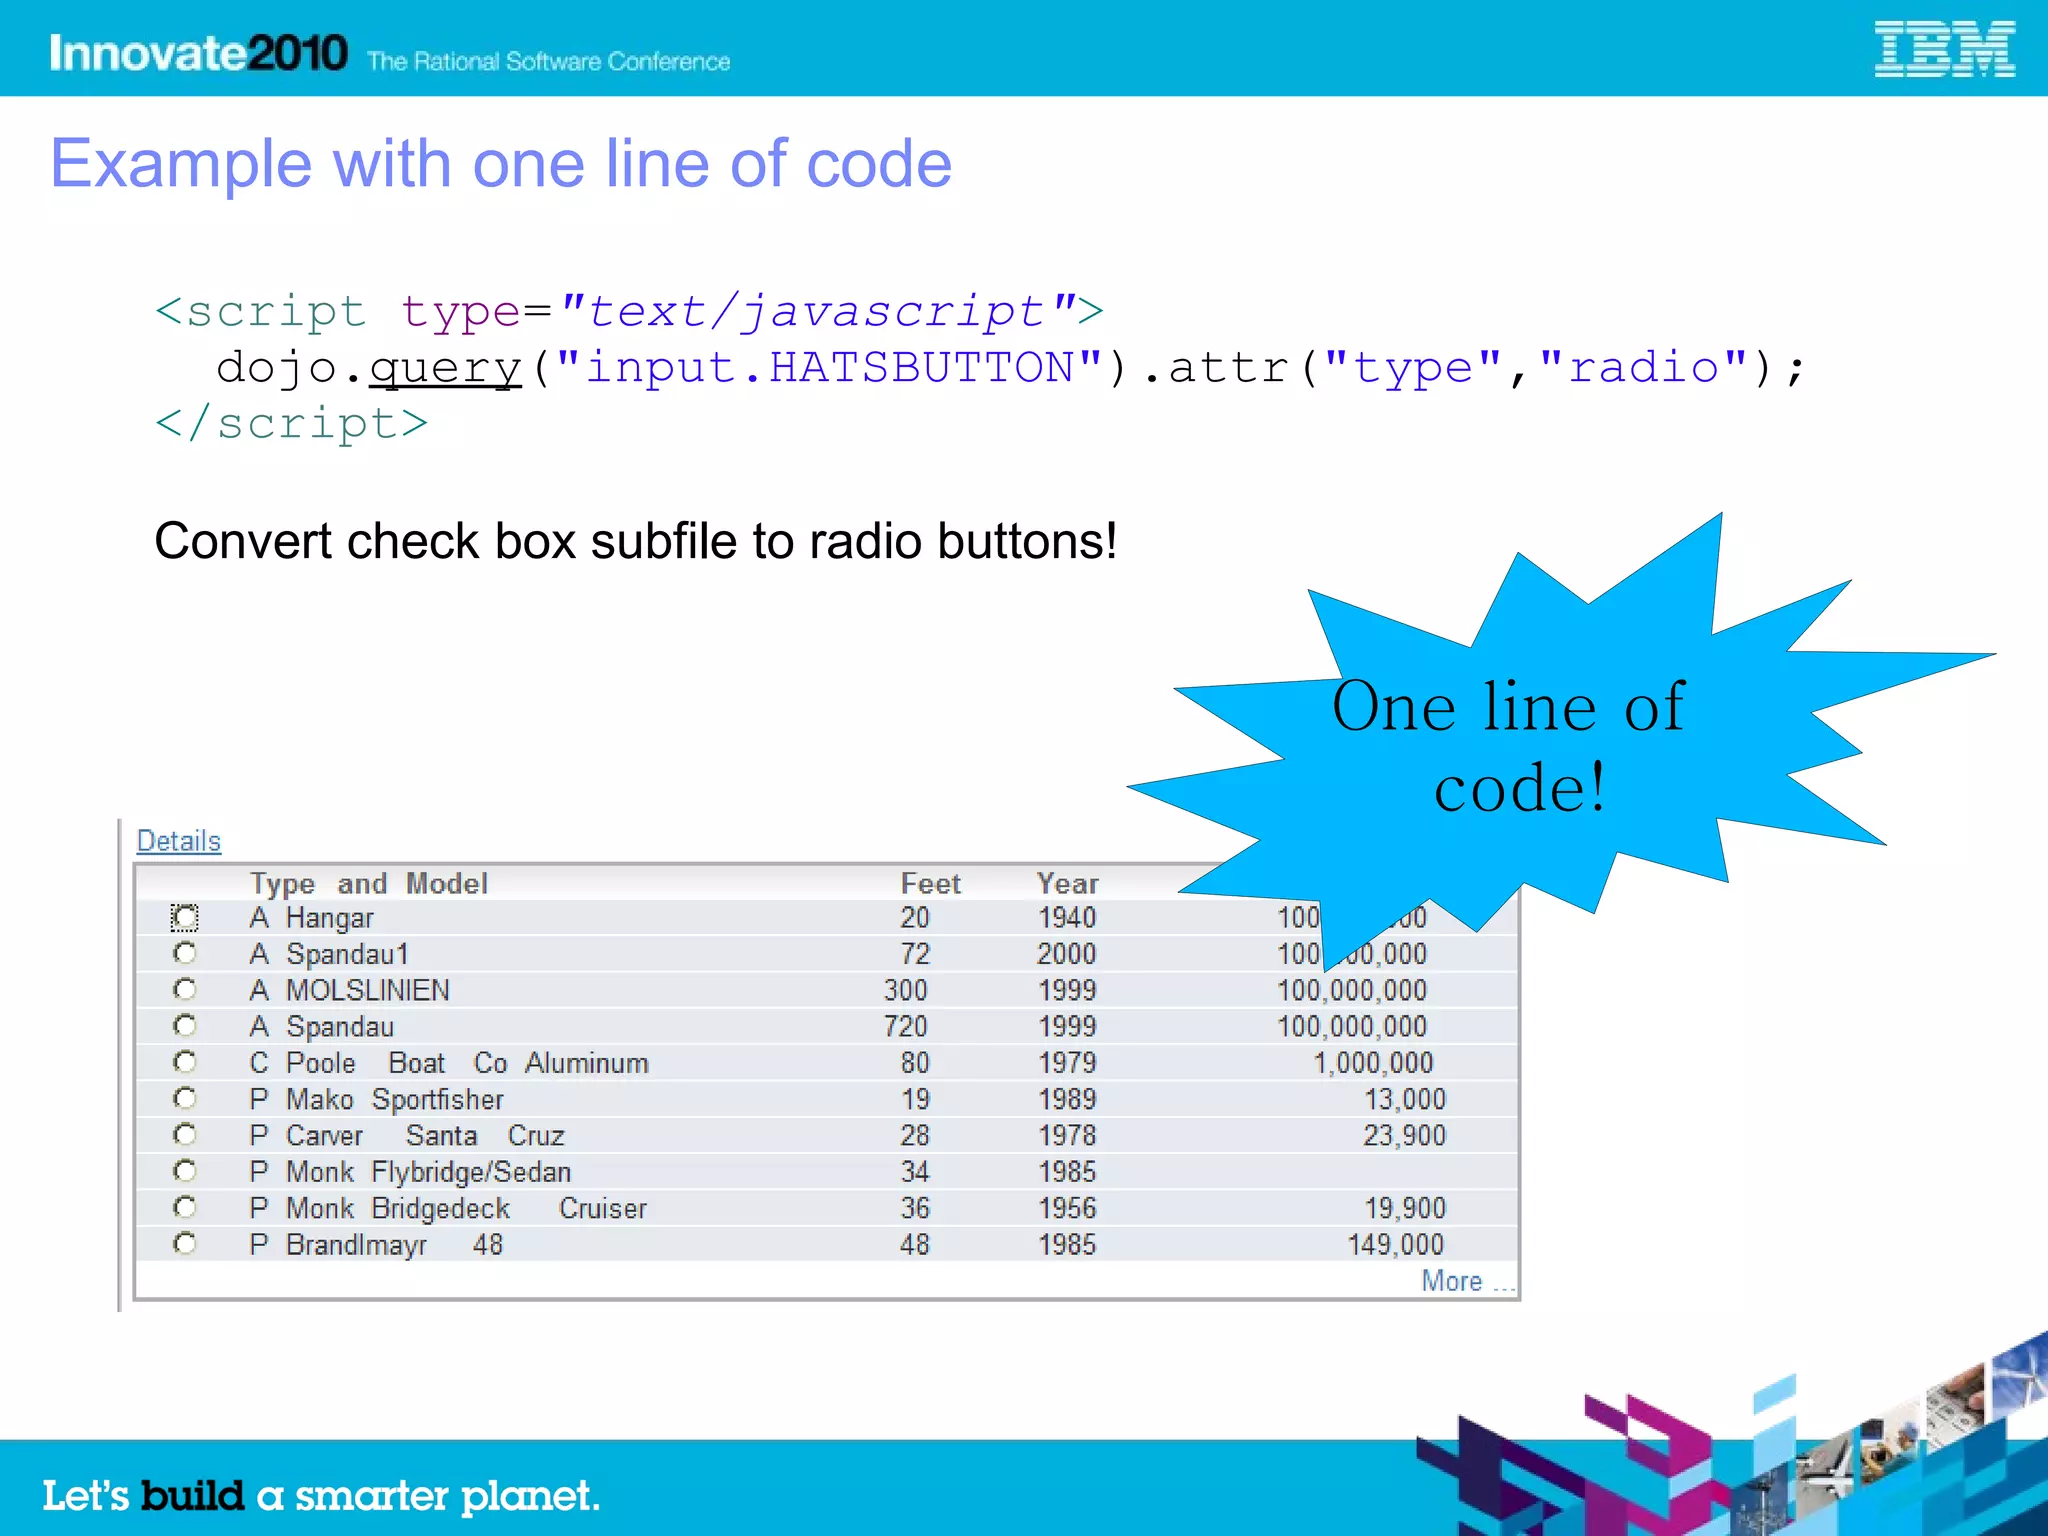The height and width of the screenshot is (1536, 2048).
Task: Click the price value 19,900
Action: click(x=1405, y=1209)
